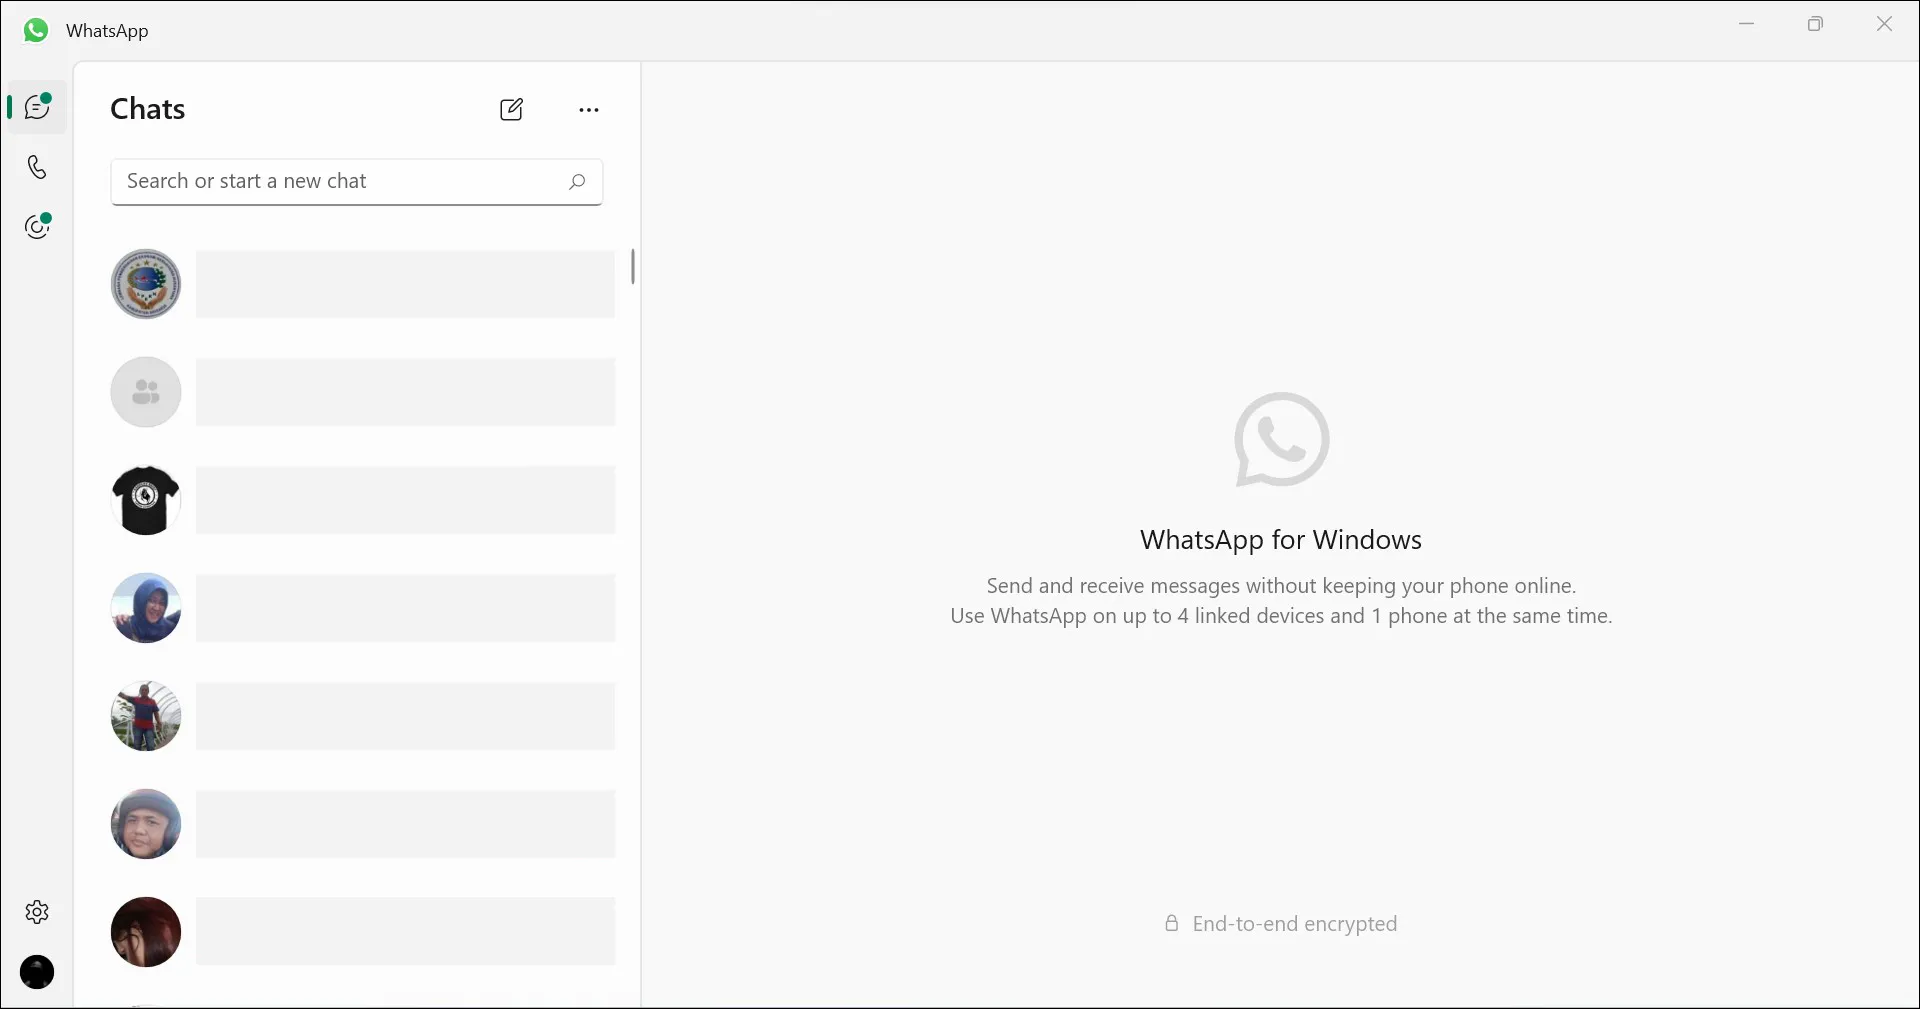
Task: Click the WhatsApp logo in title bar
Action: point(36,30)
